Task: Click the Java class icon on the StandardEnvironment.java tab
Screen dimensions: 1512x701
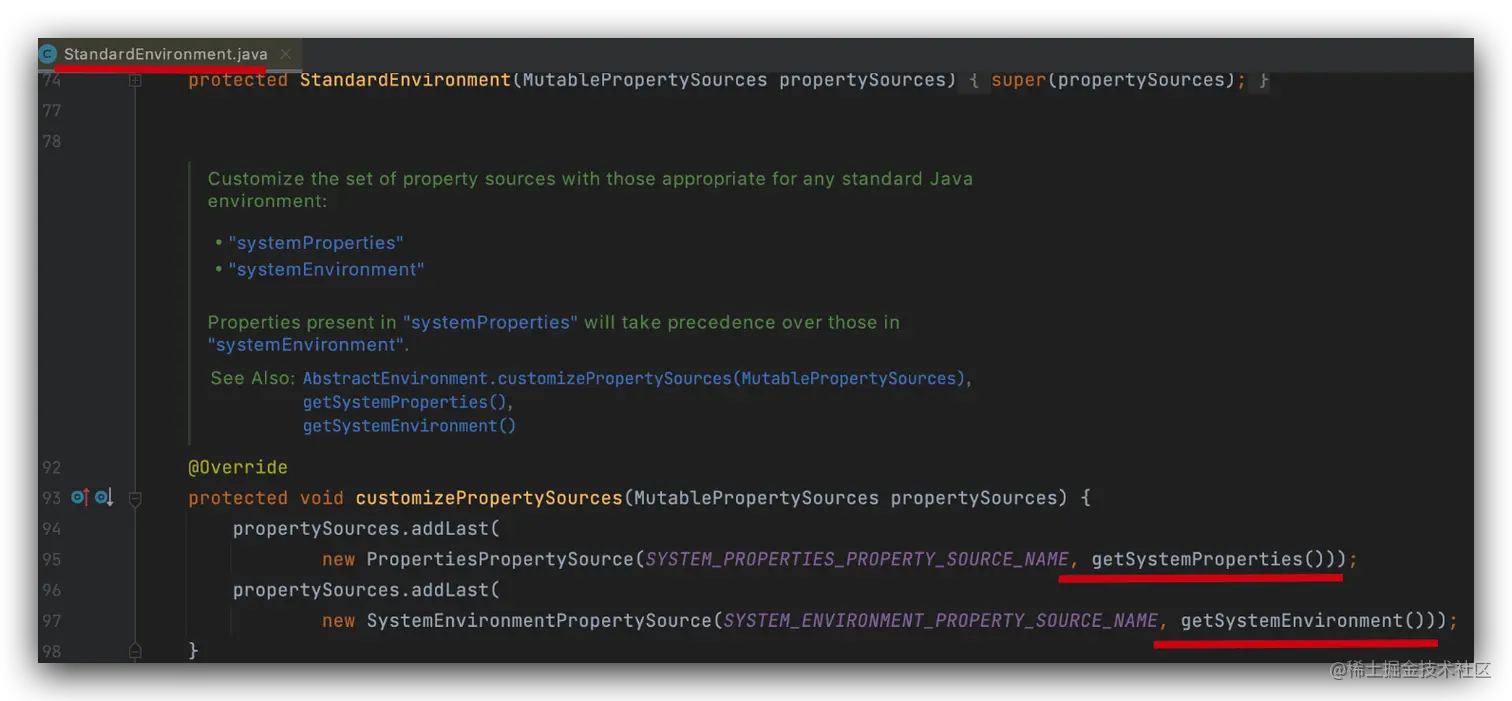Action: coord(48,54)
